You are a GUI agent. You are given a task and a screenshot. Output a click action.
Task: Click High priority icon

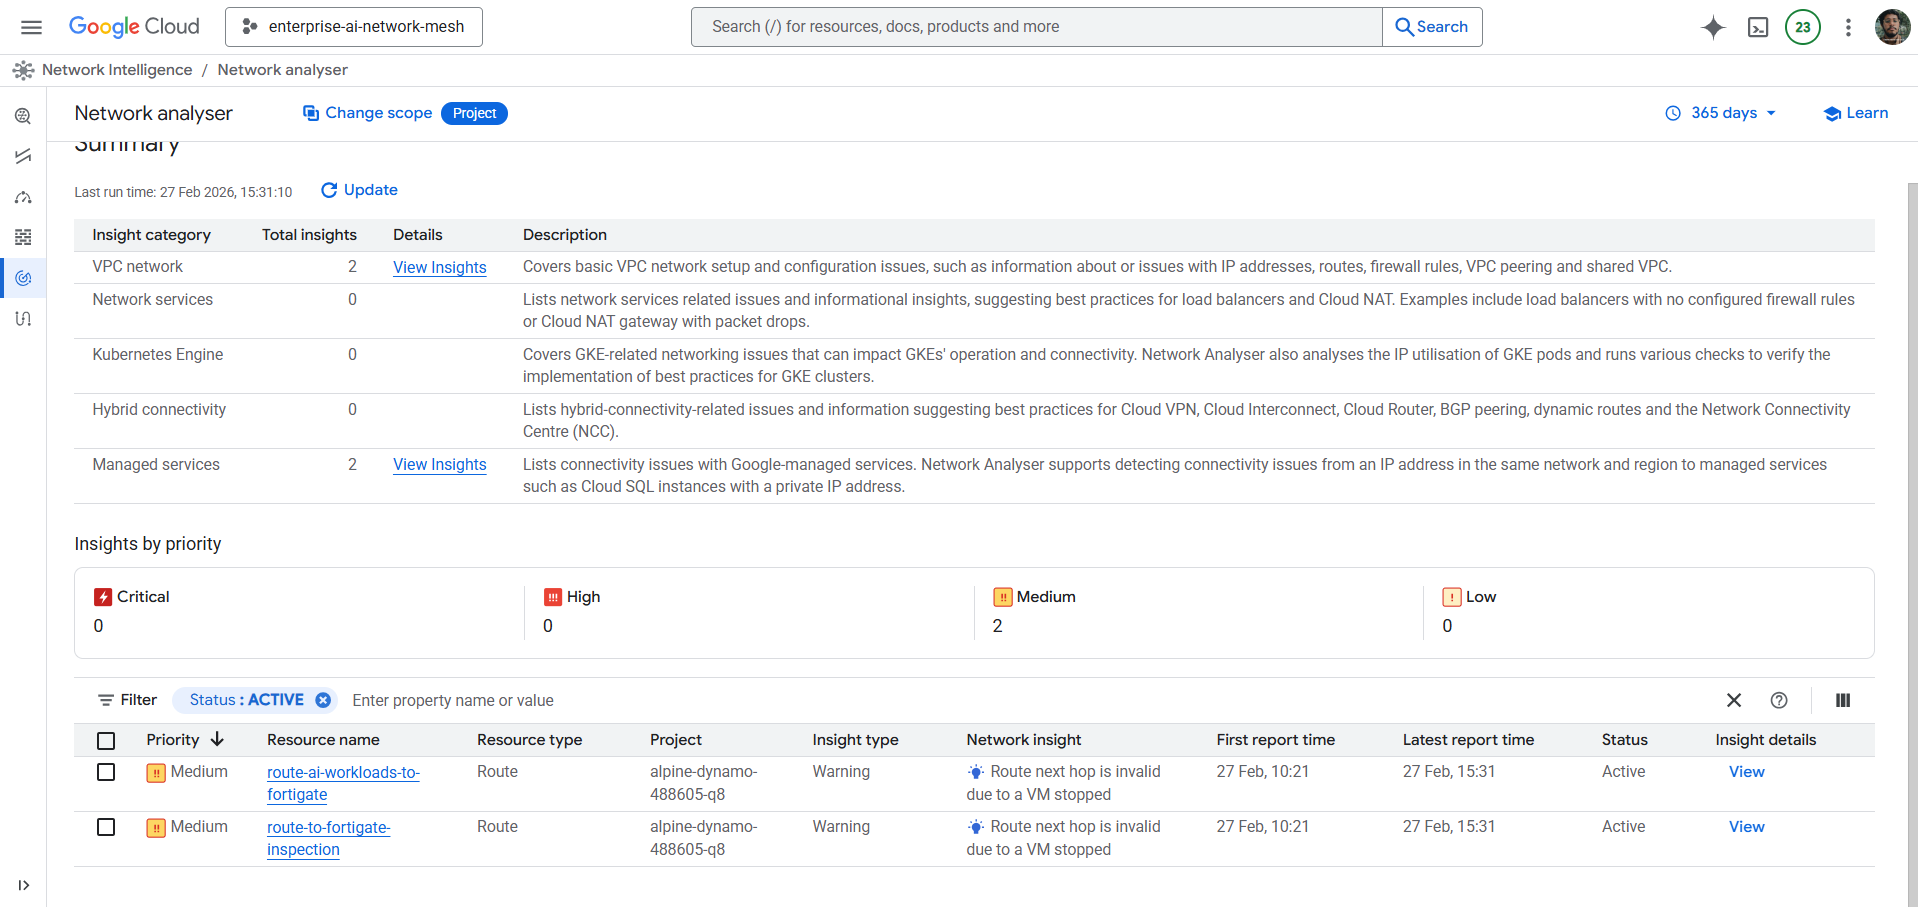(553, 597)
